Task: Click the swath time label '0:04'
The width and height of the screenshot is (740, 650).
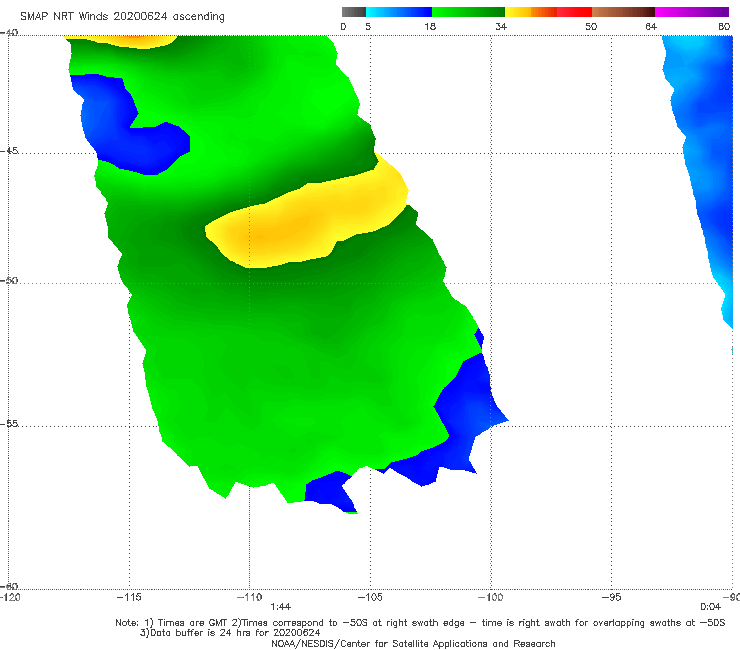Action: (x=710, y=607)
